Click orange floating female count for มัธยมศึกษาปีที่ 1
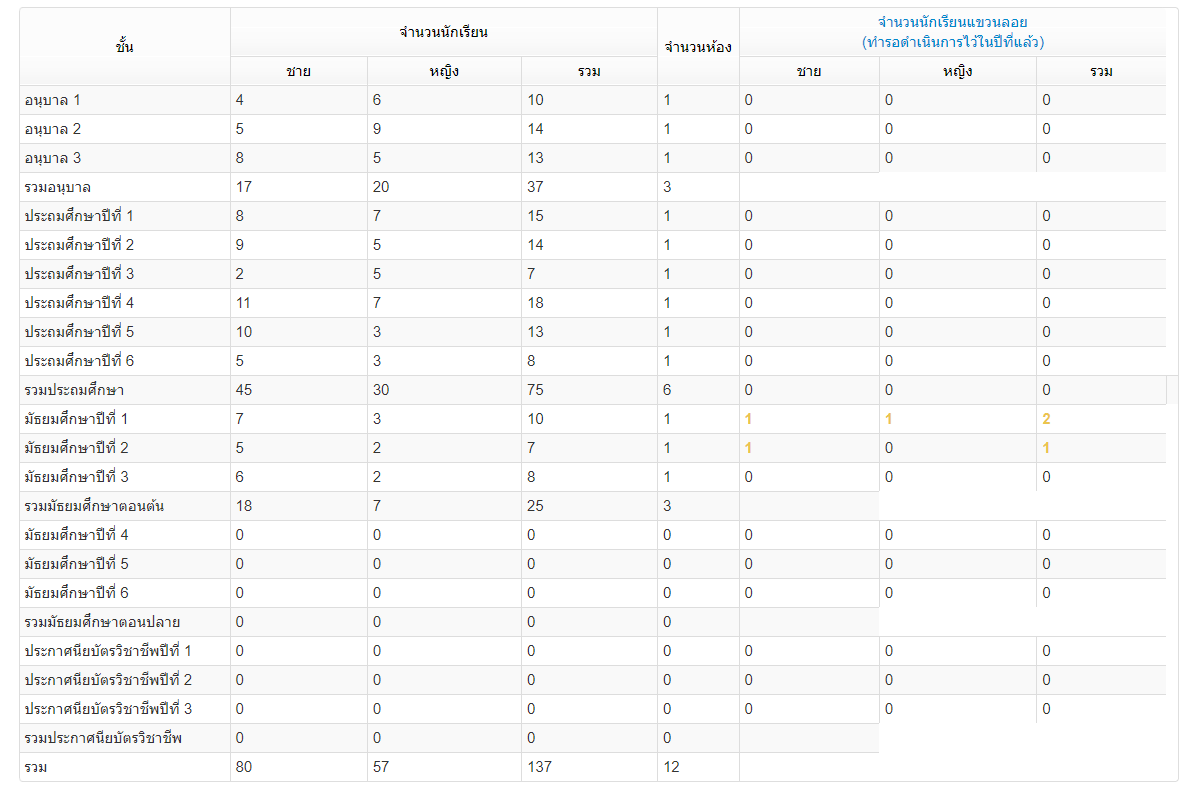The width and height of the screenshot is (1197, 792). (x=888, y=419)
